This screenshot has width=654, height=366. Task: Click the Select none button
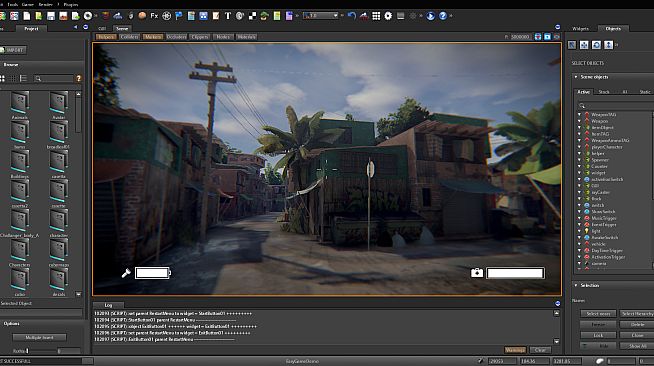598,313
